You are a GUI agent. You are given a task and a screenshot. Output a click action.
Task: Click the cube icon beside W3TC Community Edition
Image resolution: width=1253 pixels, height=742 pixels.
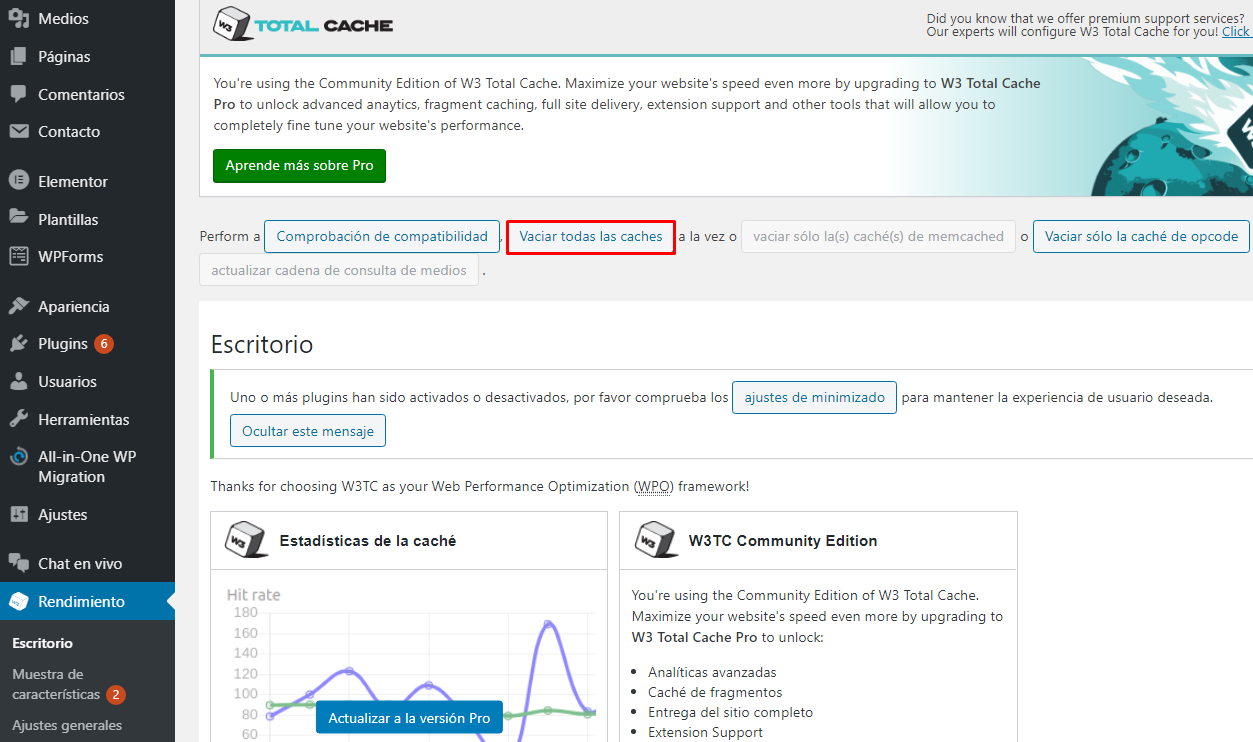654,540
